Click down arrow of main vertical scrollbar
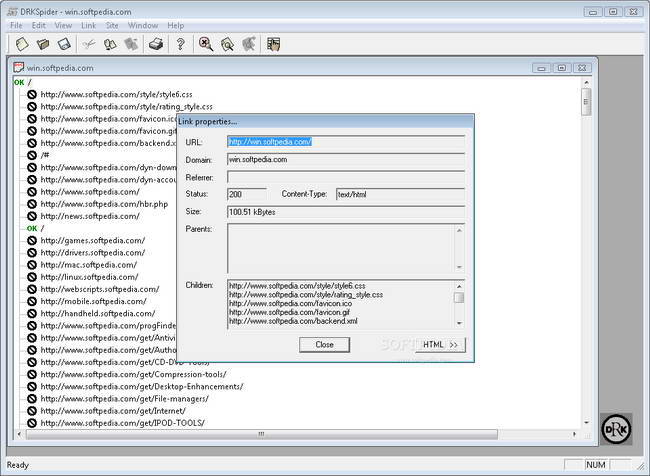Image resolution: width=650 pixels, height=476 pixels. click(x=586, y=423)
